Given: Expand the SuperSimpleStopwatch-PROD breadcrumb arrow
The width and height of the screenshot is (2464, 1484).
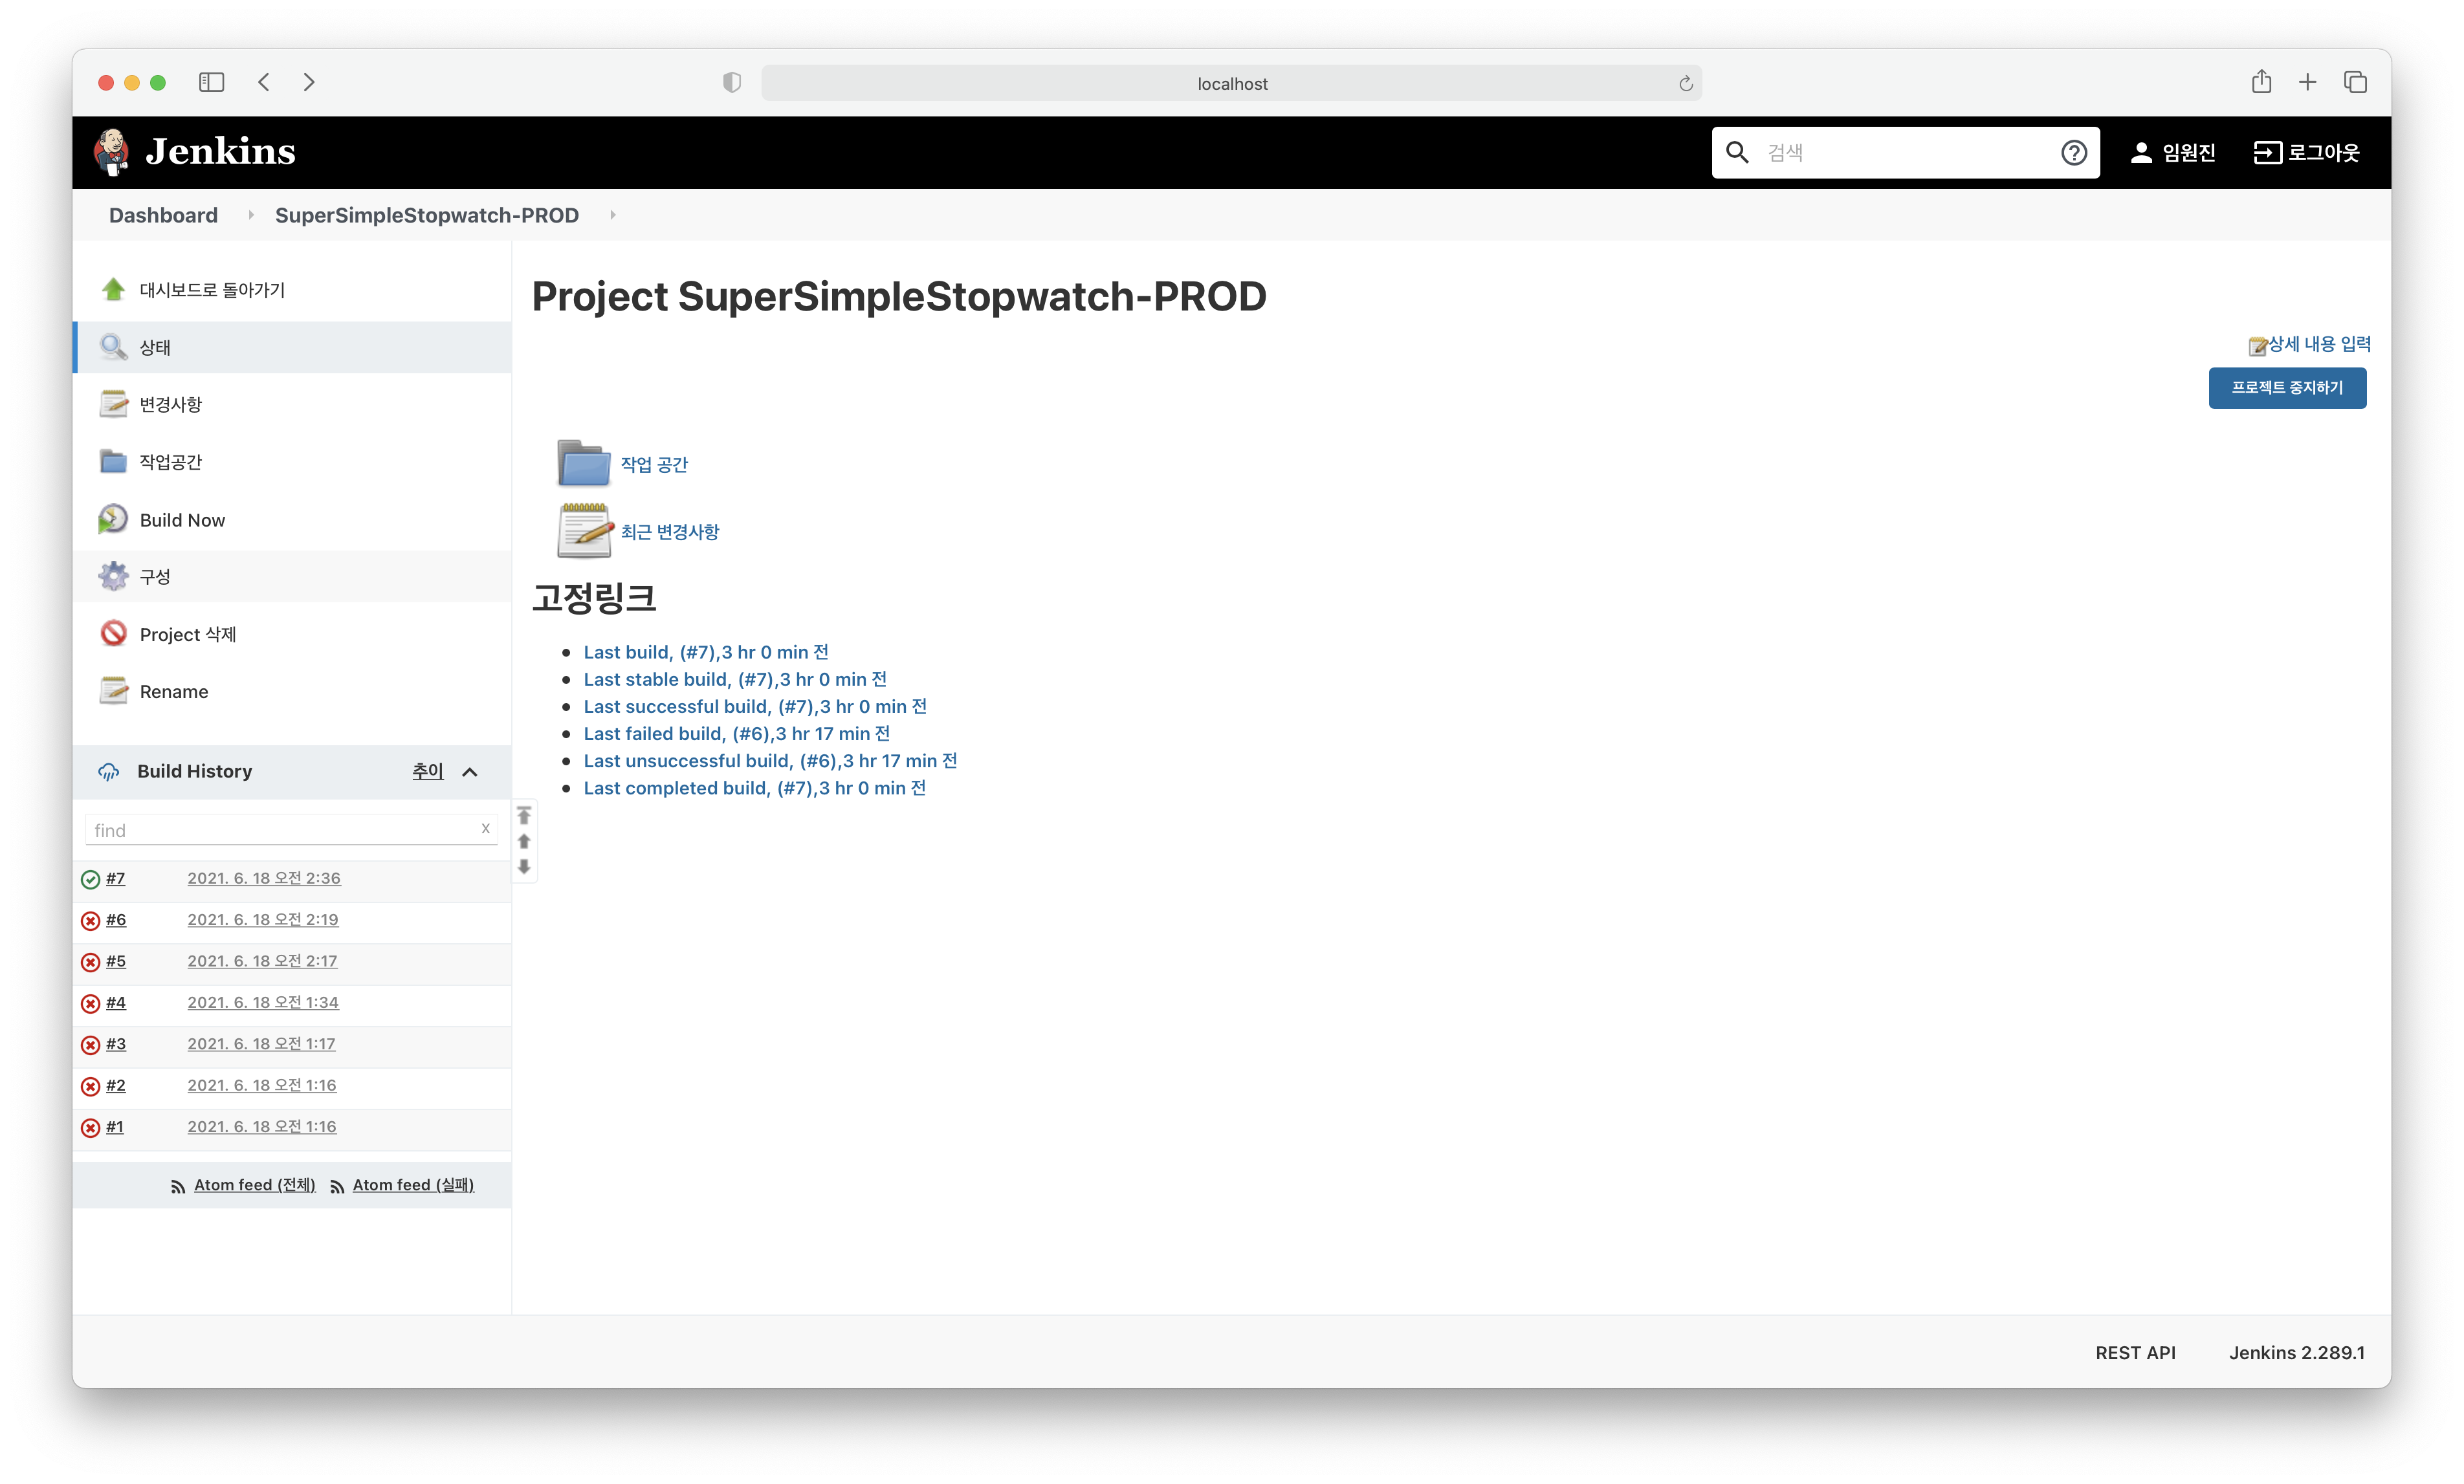Looking at the screenshot, I should point(612,215).
